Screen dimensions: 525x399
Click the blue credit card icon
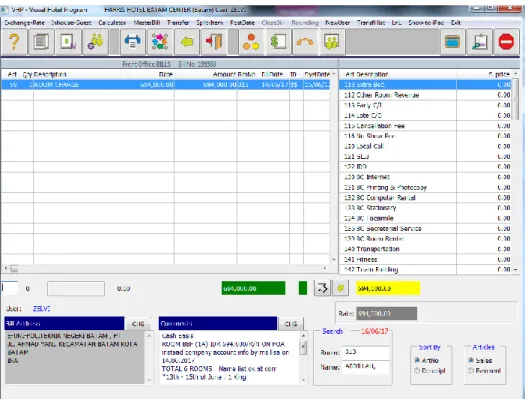(452, 42)
